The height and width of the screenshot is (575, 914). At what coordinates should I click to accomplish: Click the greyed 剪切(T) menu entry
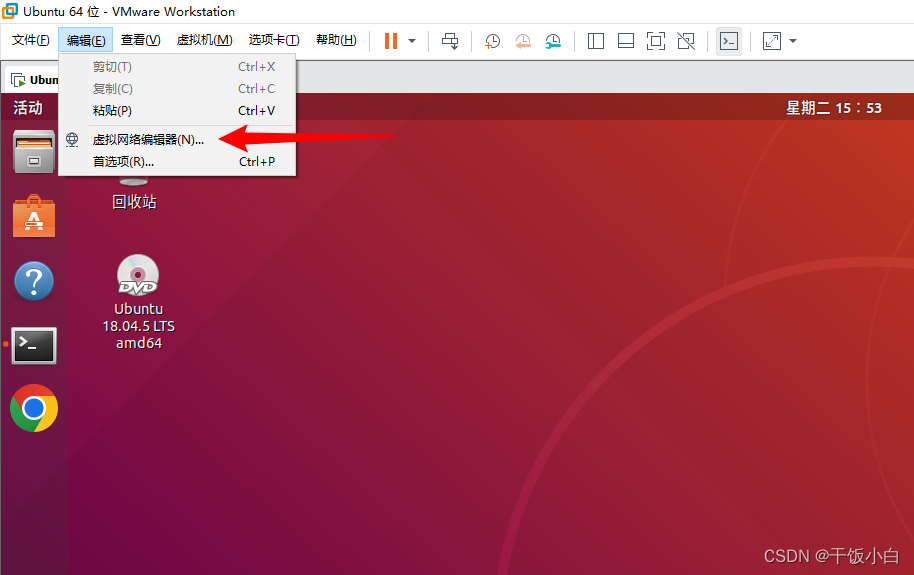click(x=177, y=67)
